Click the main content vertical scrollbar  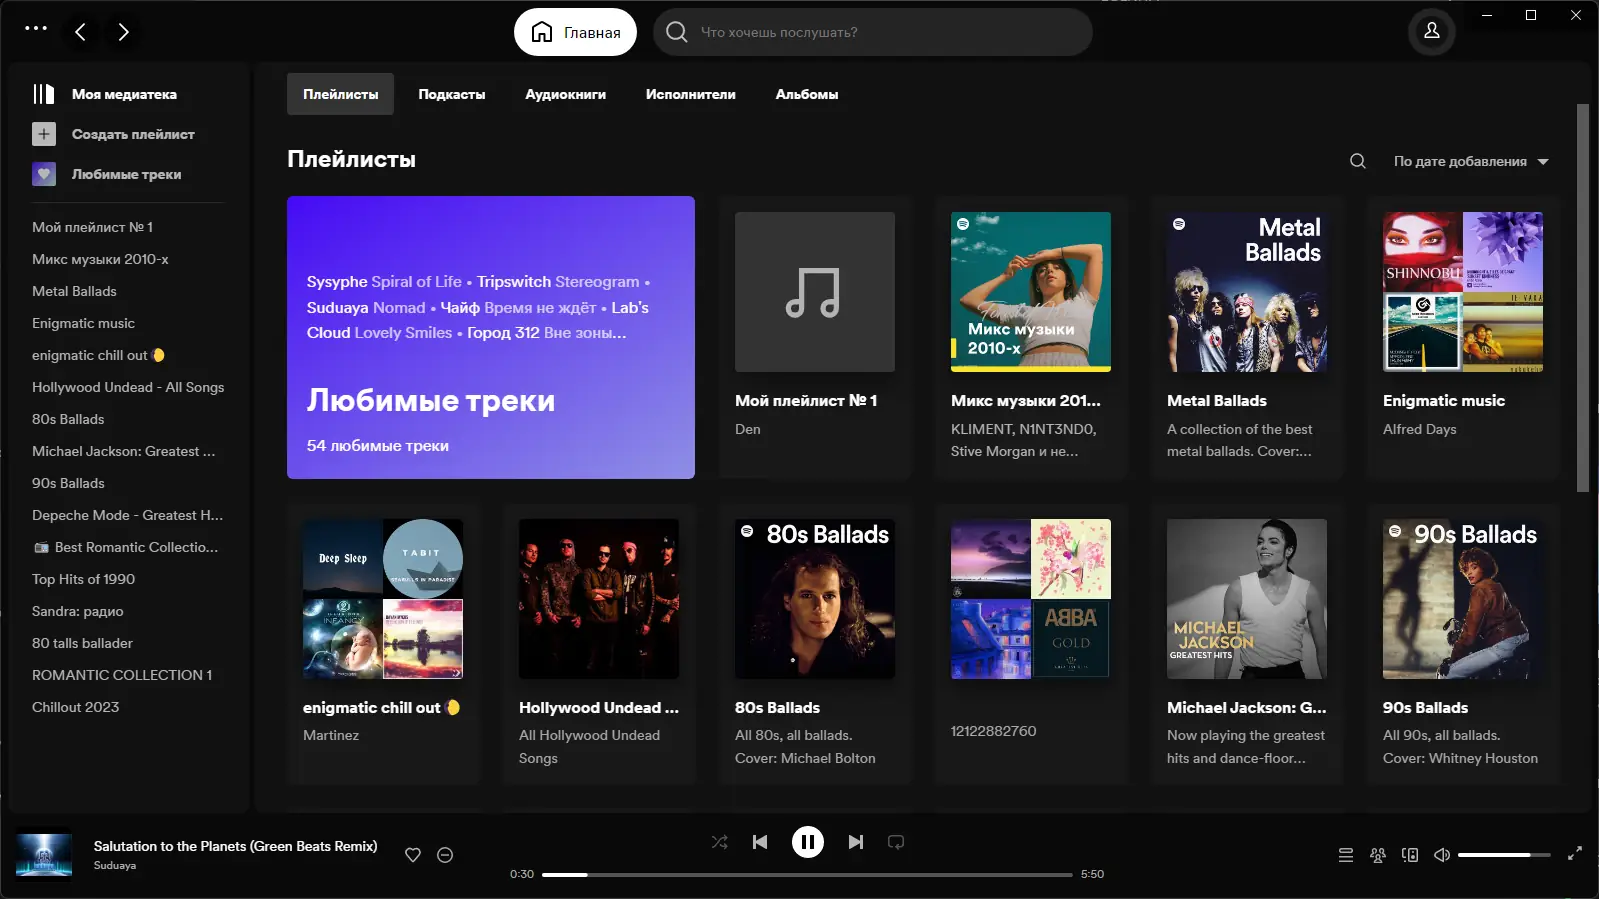pos(1582,298)
